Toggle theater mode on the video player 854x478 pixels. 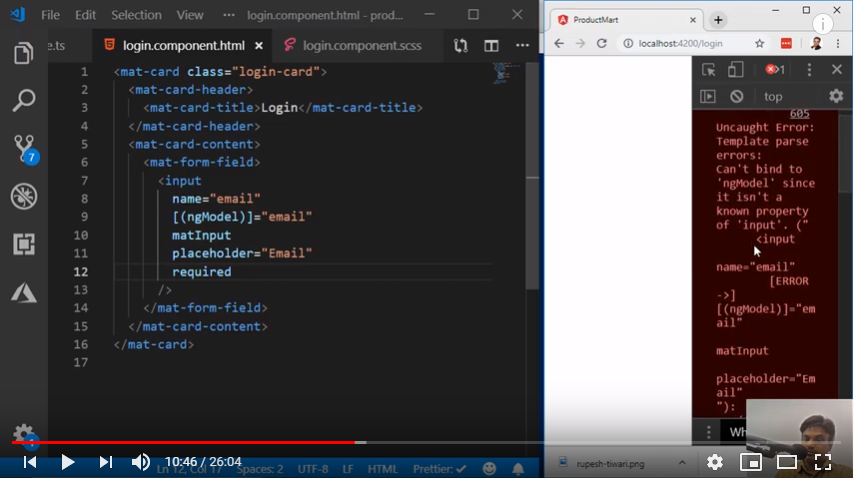tap(787, 462)
